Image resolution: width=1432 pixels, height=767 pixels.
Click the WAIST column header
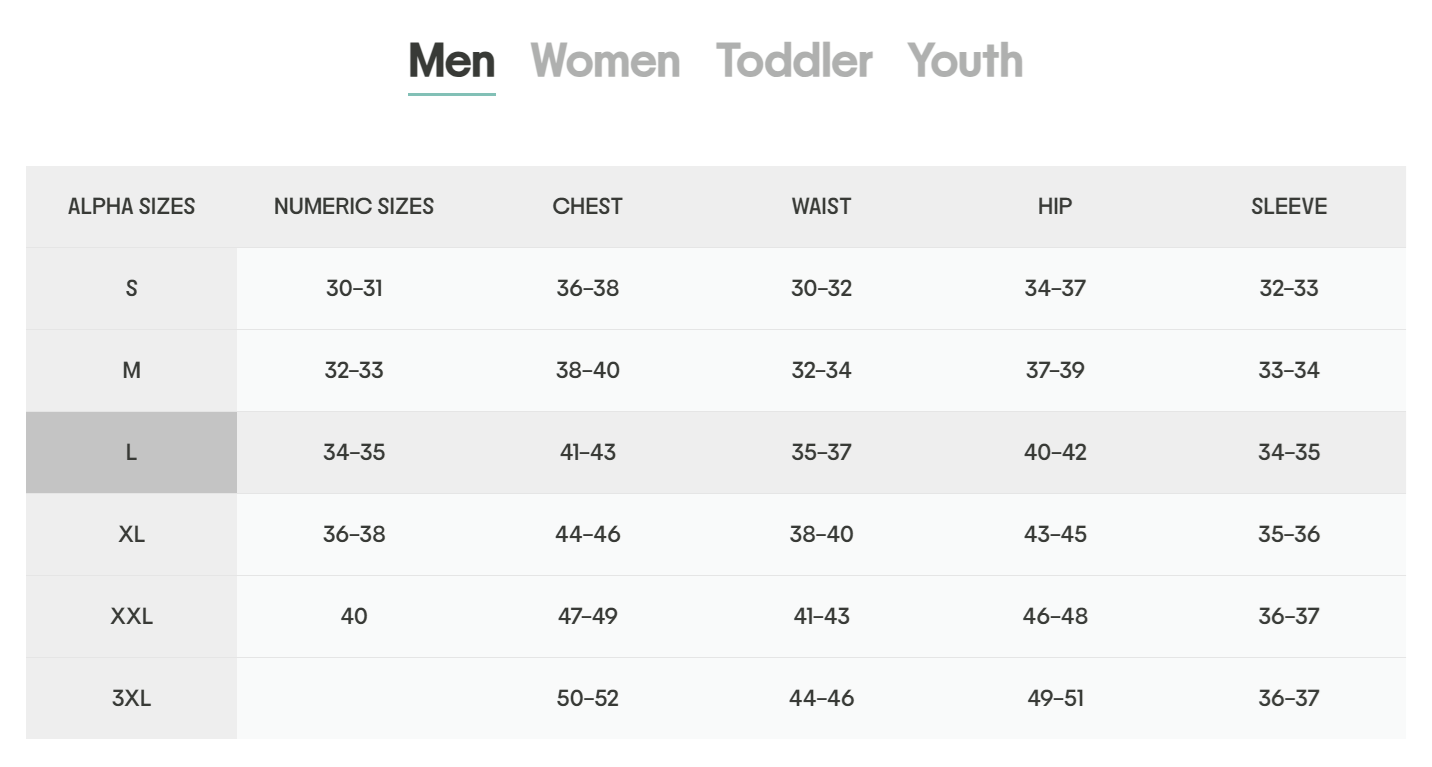[821, 206]
